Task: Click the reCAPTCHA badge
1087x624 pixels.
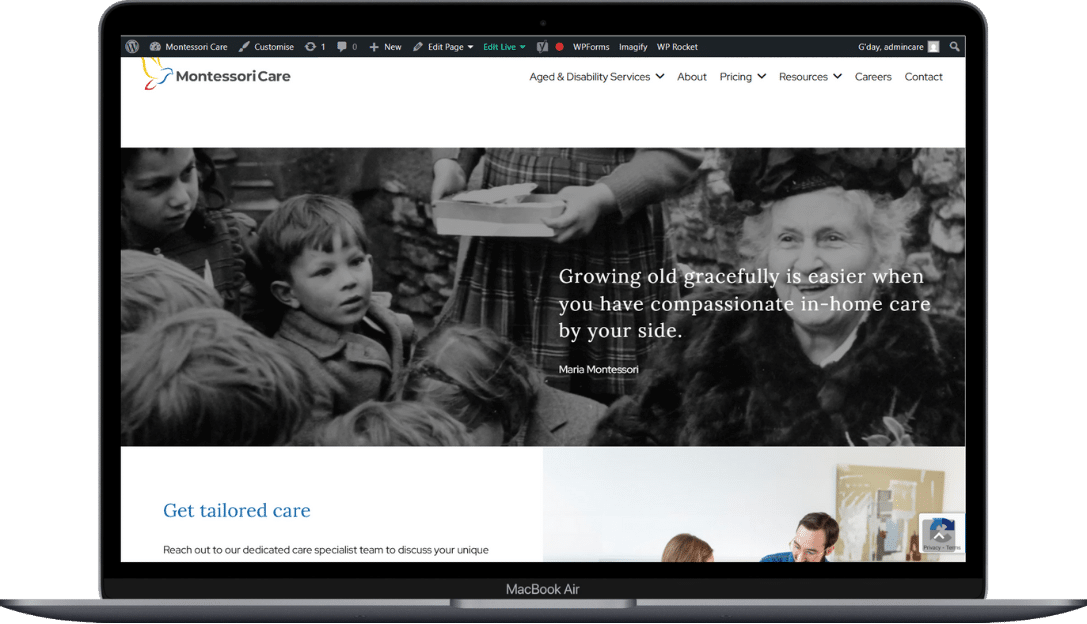Action: tap(941, 534)
